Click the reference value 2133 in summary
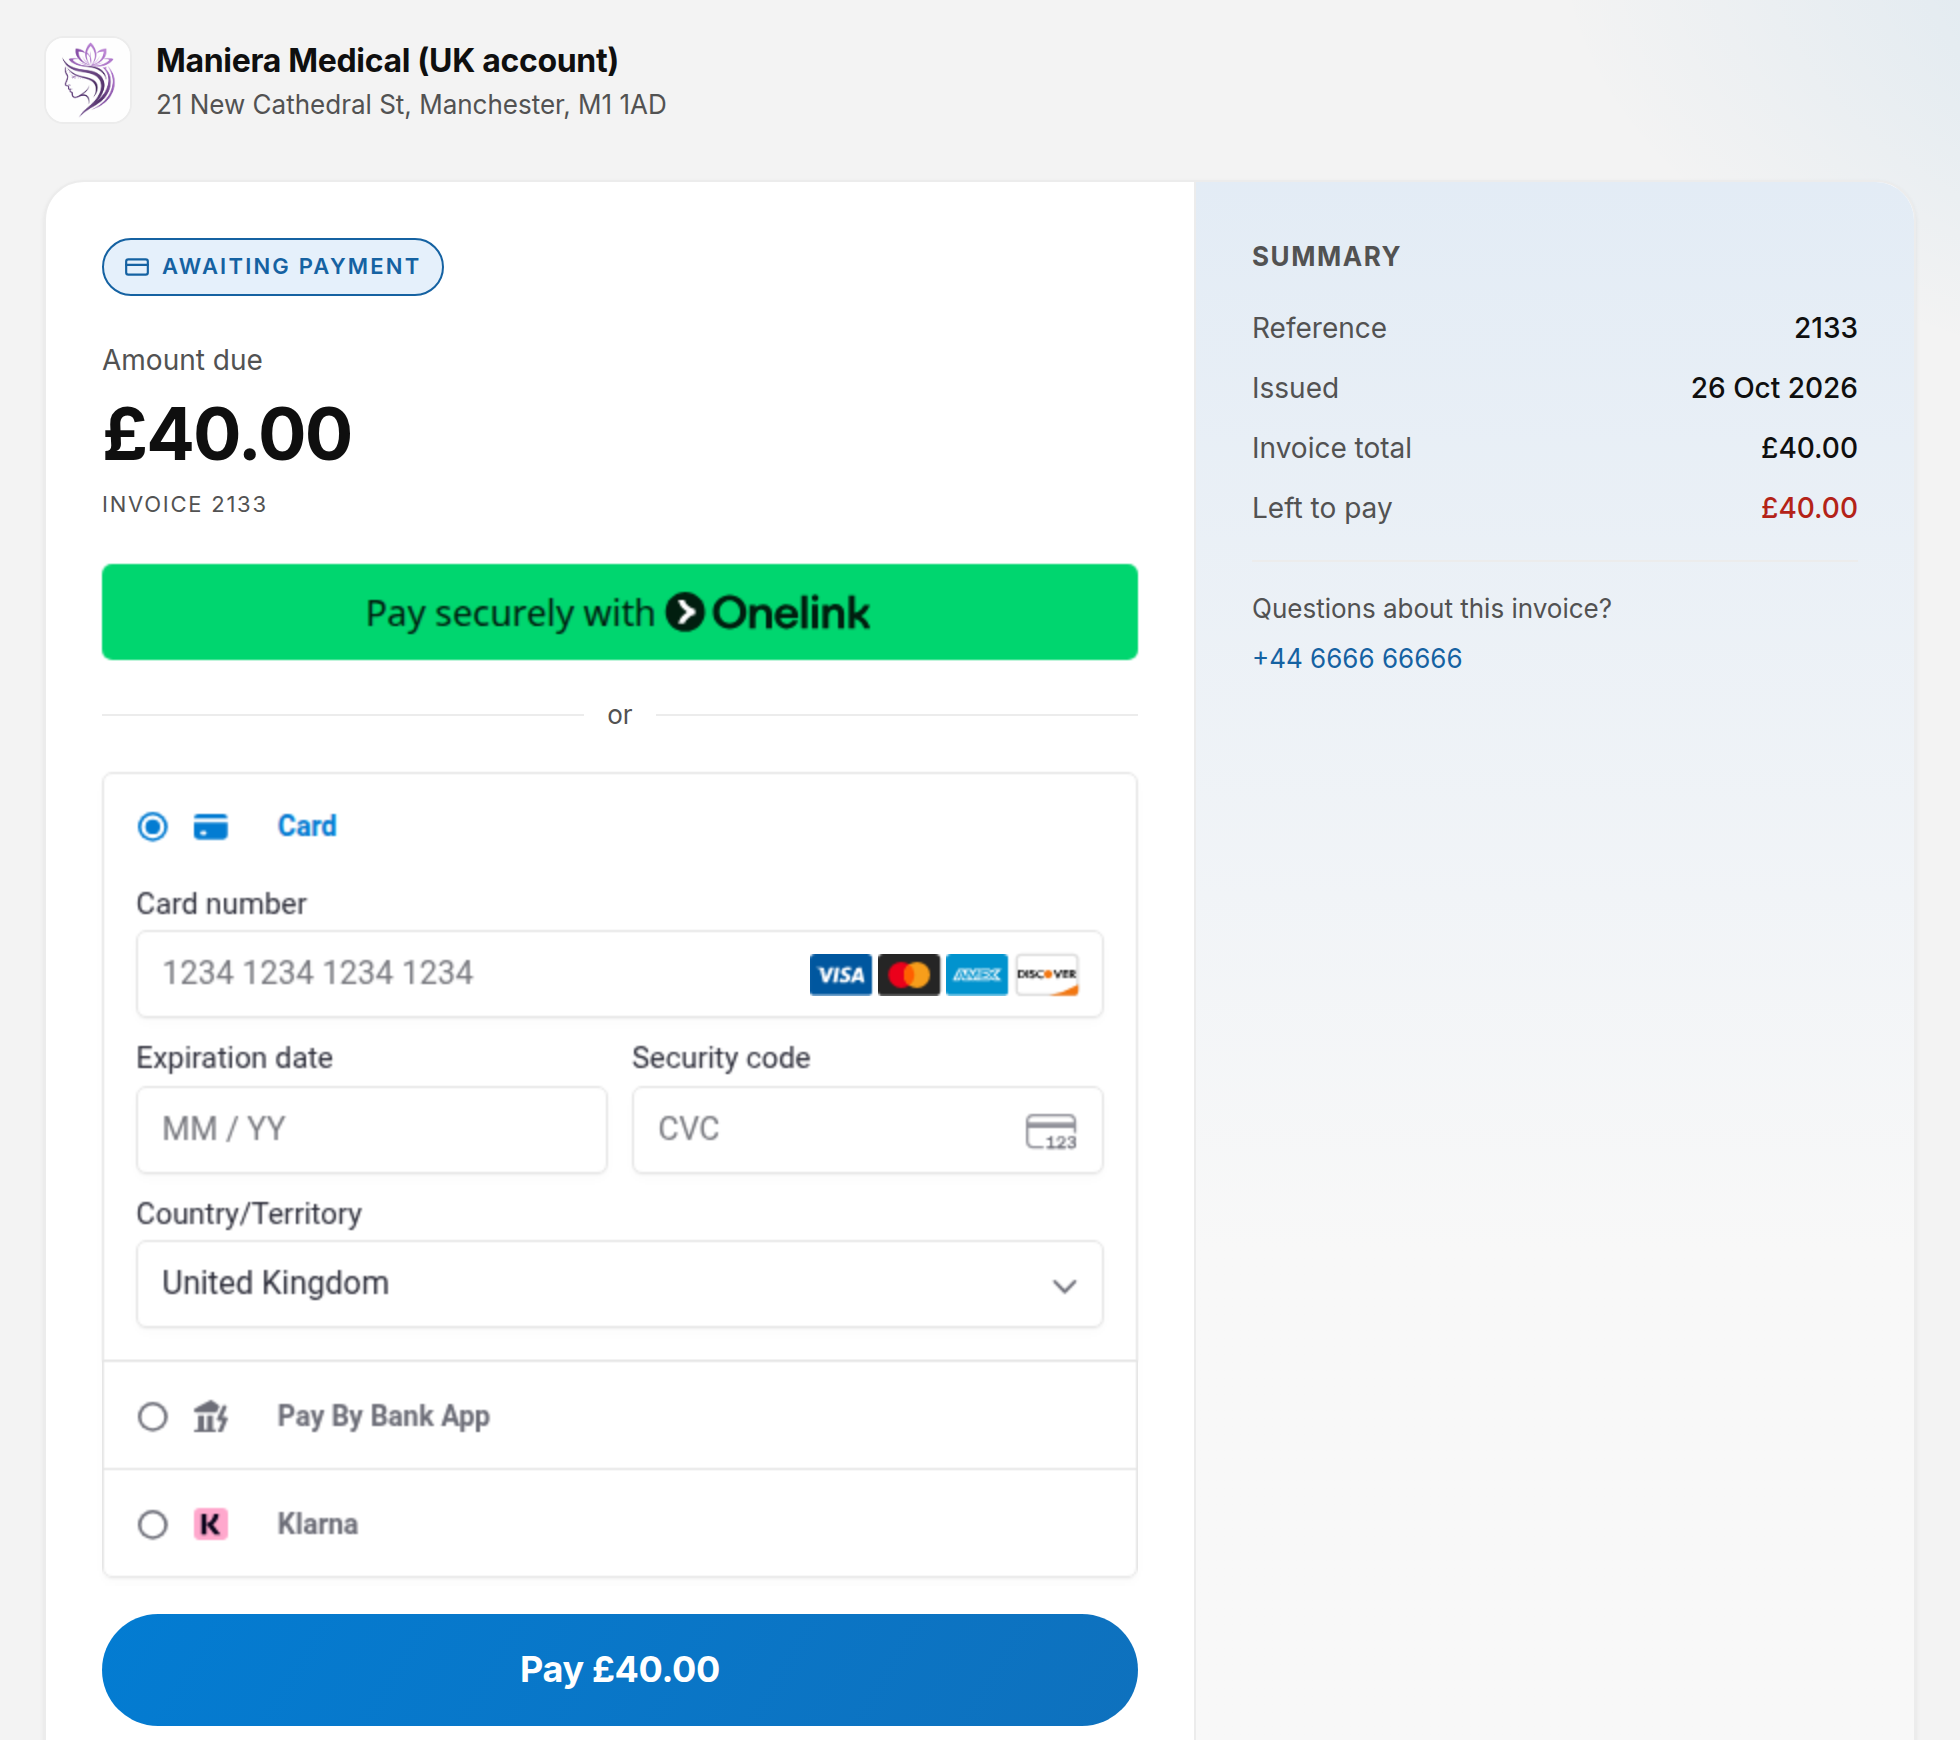 1825,328
